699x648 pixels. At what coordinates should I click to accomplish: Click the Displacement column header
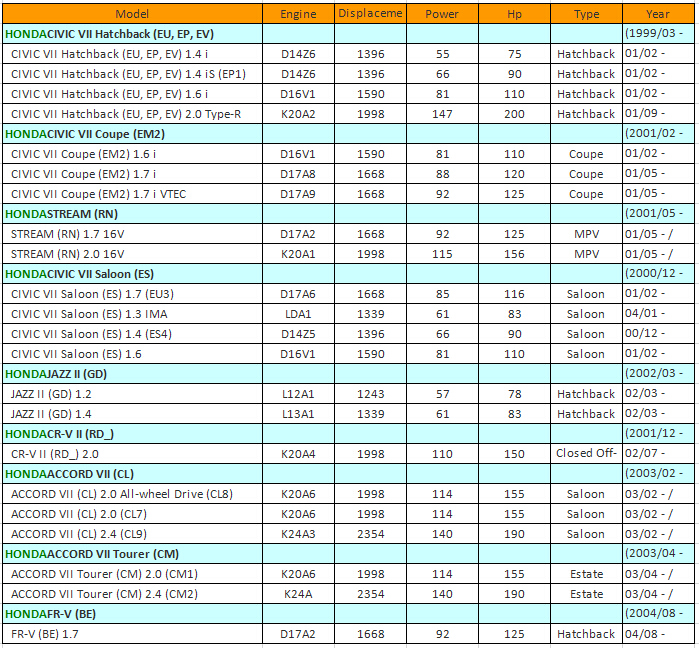(370, 14)
